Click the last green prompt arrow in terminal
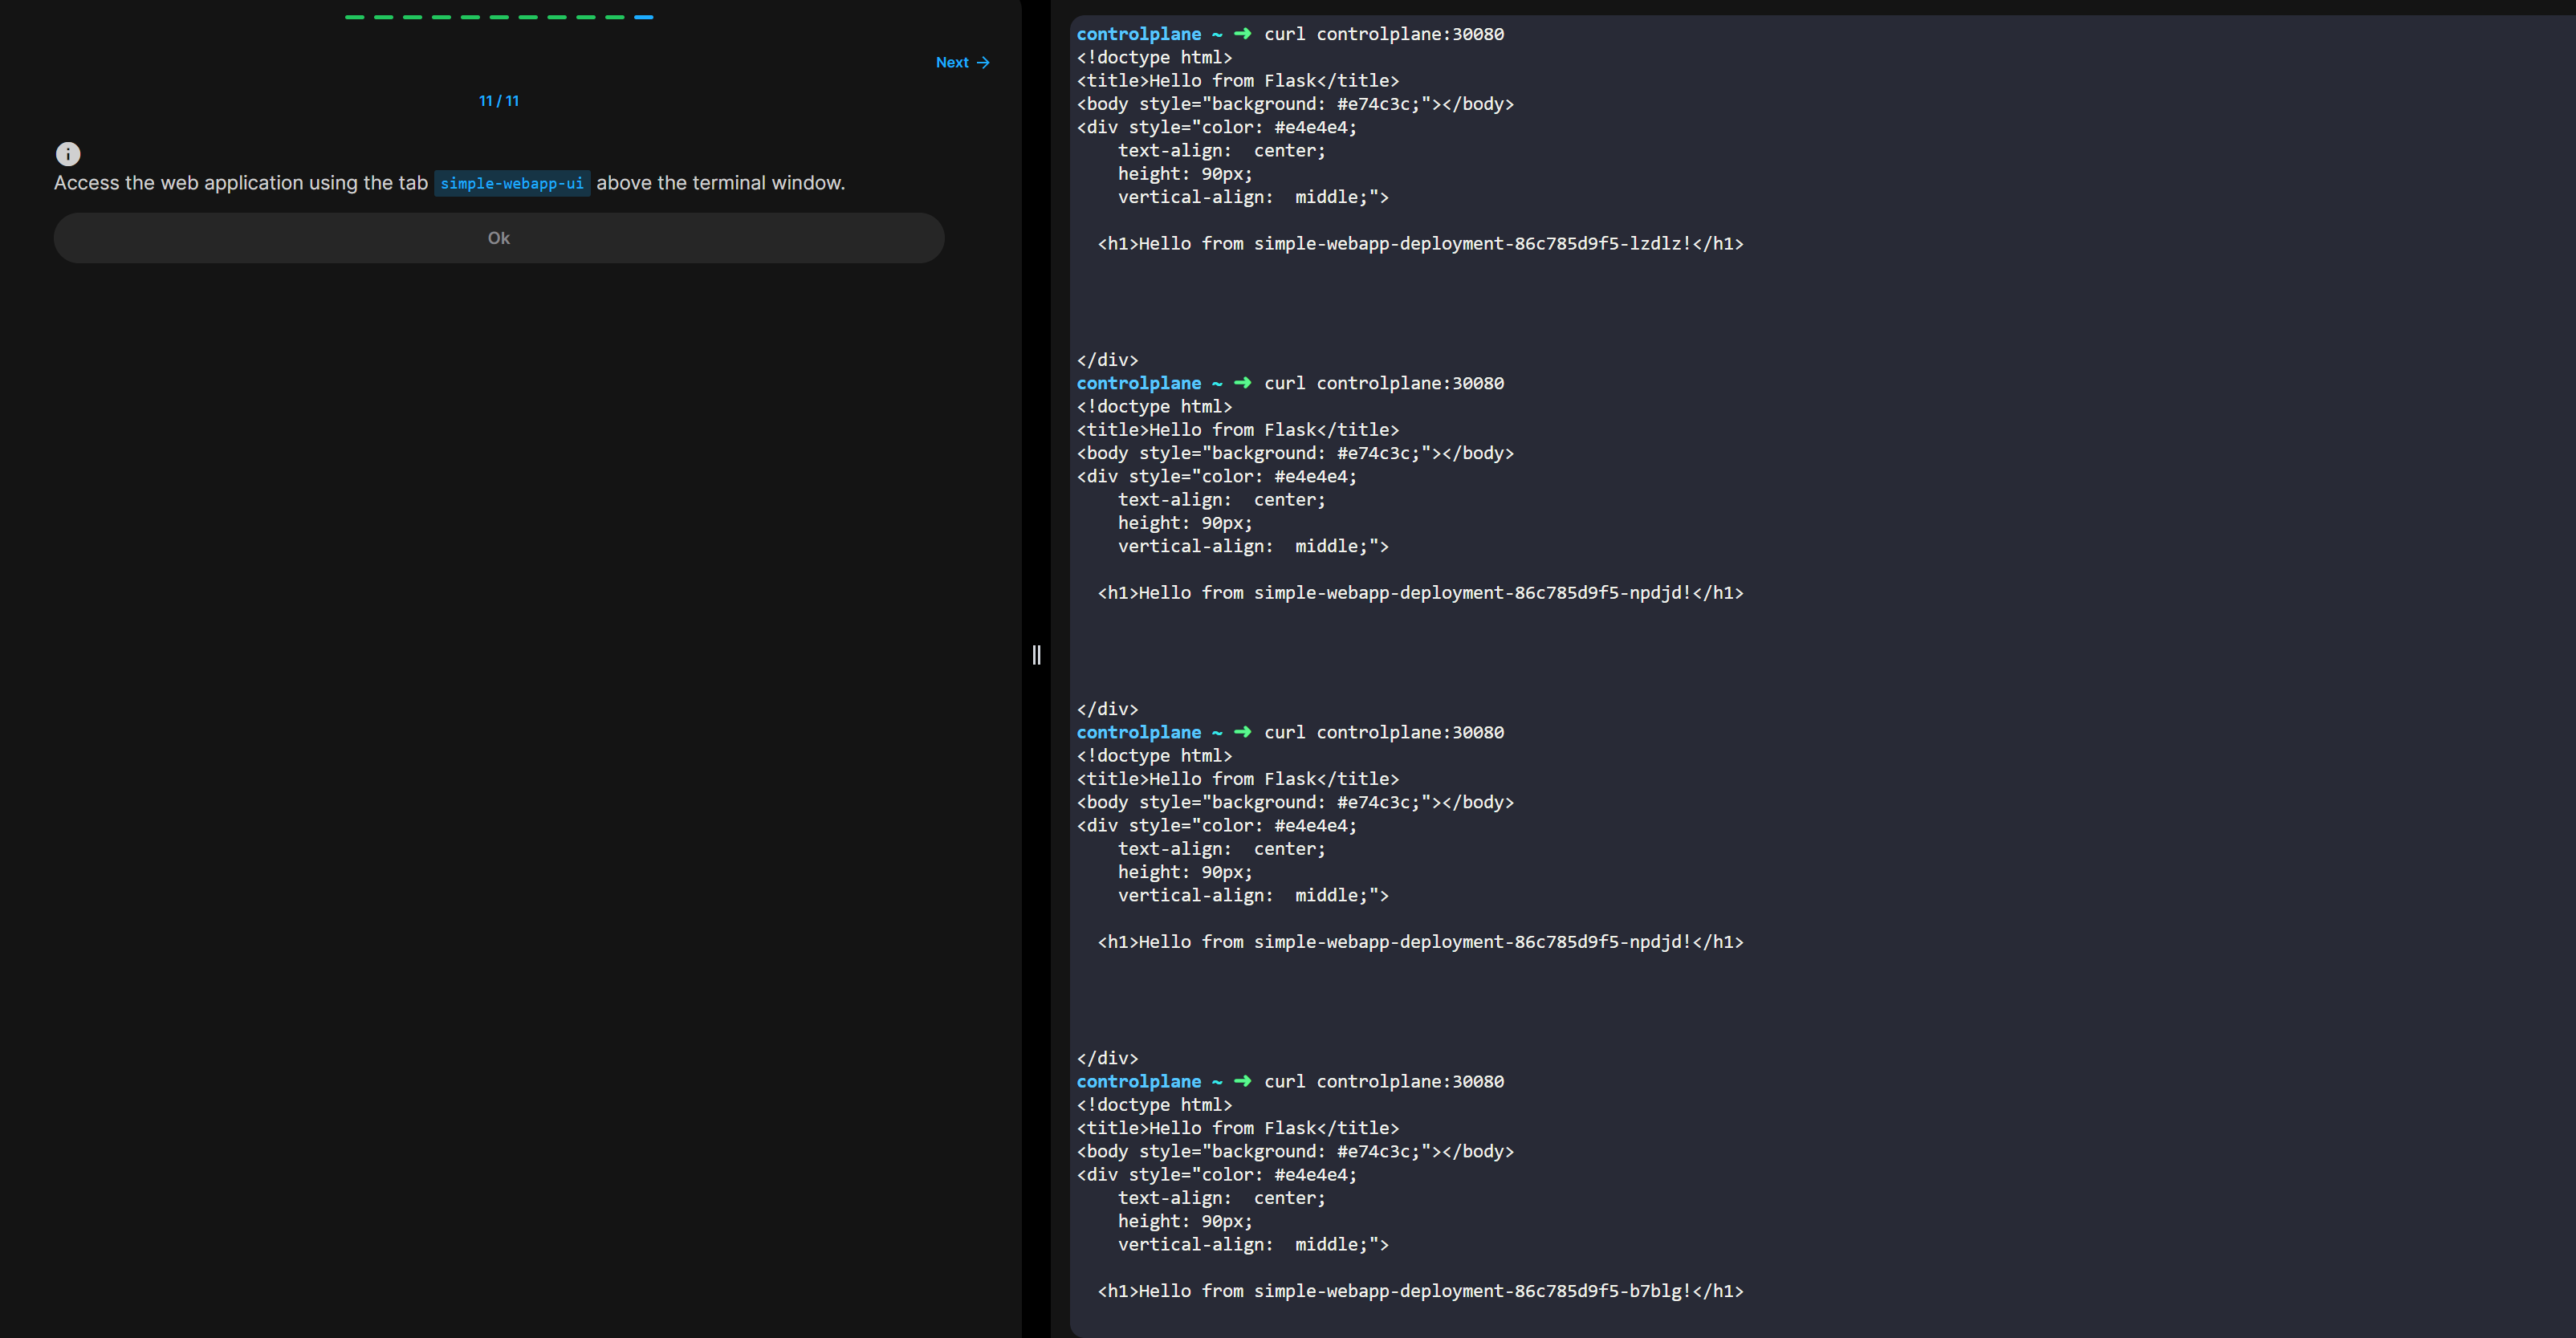Viewport: 2576px width, 1338px height. pyautogui.click(x=1242, y=1081)
